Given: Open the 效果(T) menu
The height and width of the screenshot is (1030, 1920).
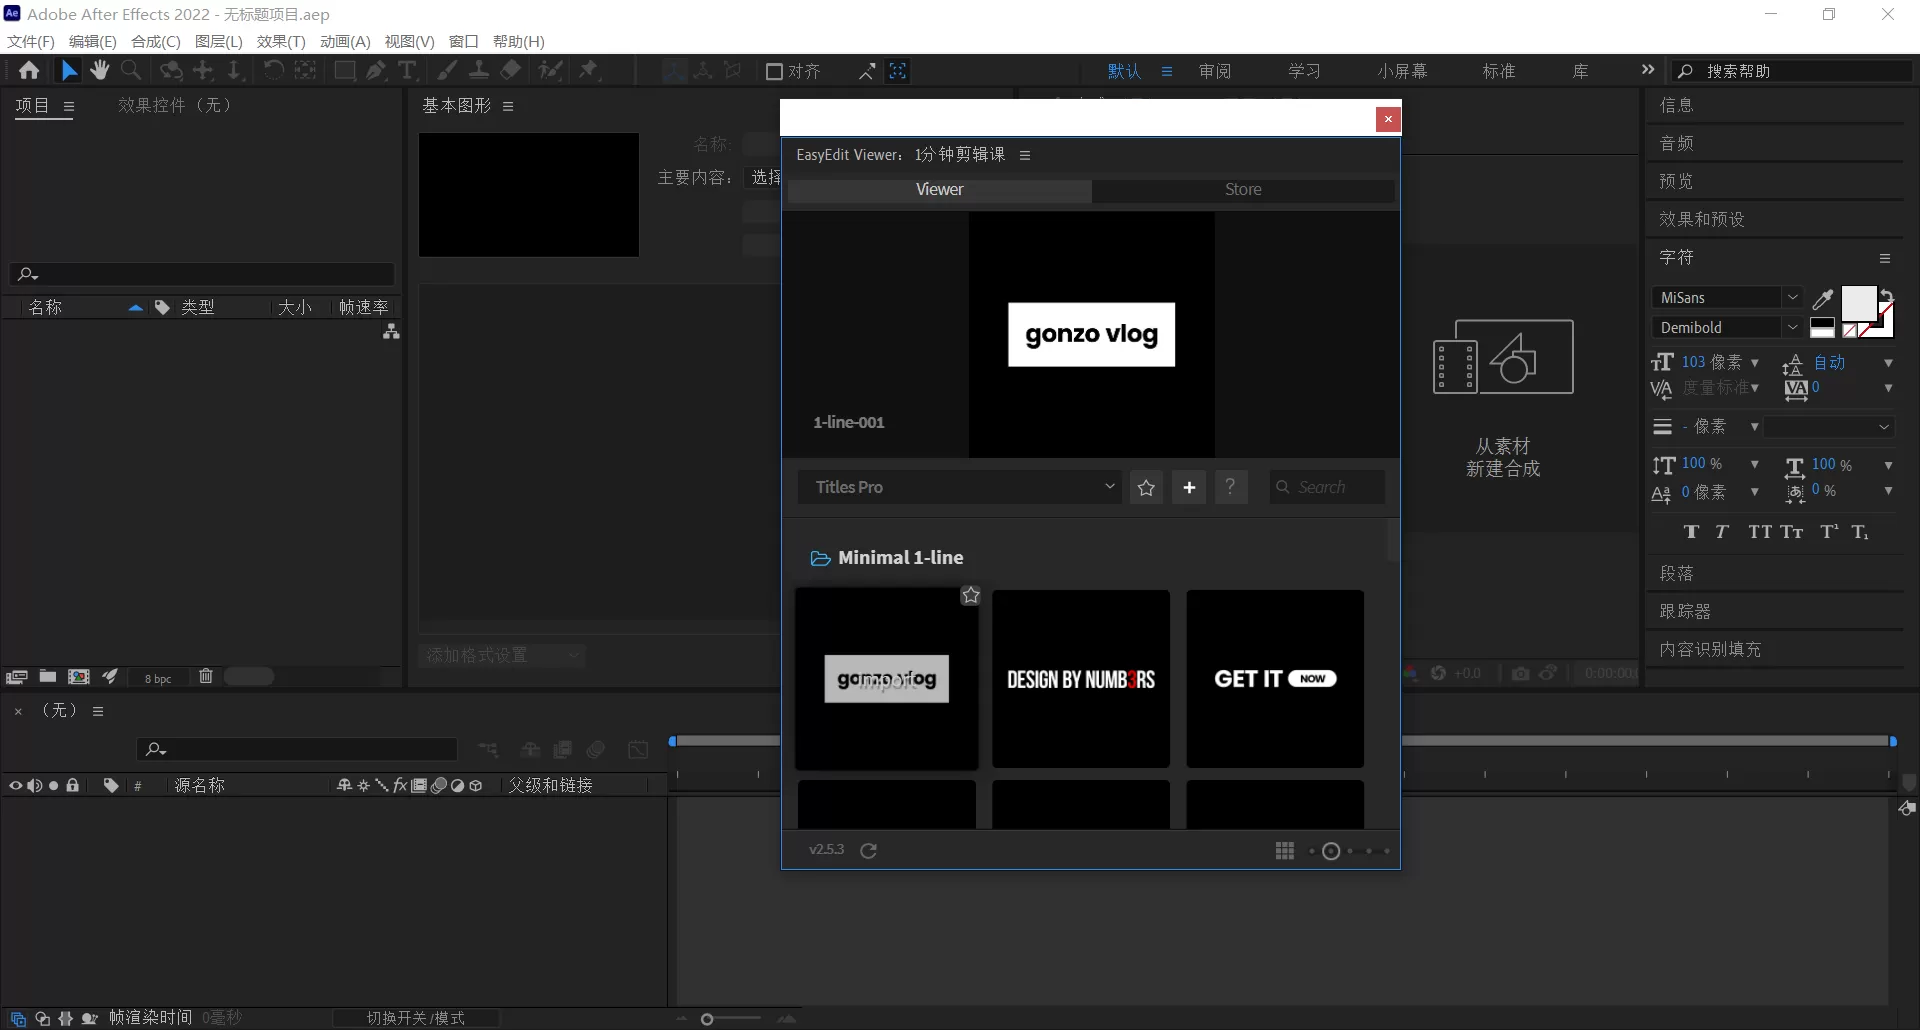Looking at the screenshot, I should click(281, 41).
